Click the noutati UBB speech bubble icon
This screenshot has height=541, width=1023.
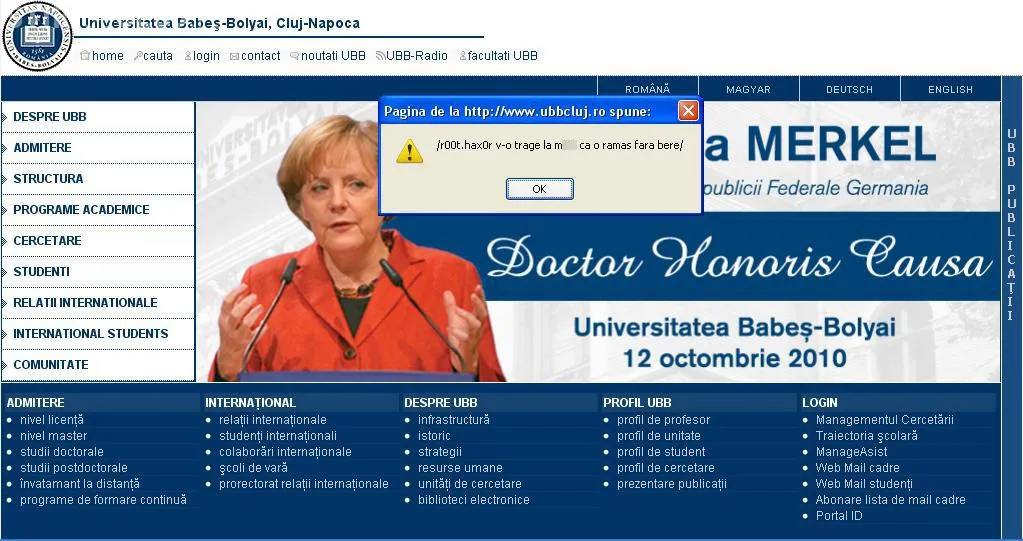click(x=294, y=56)
